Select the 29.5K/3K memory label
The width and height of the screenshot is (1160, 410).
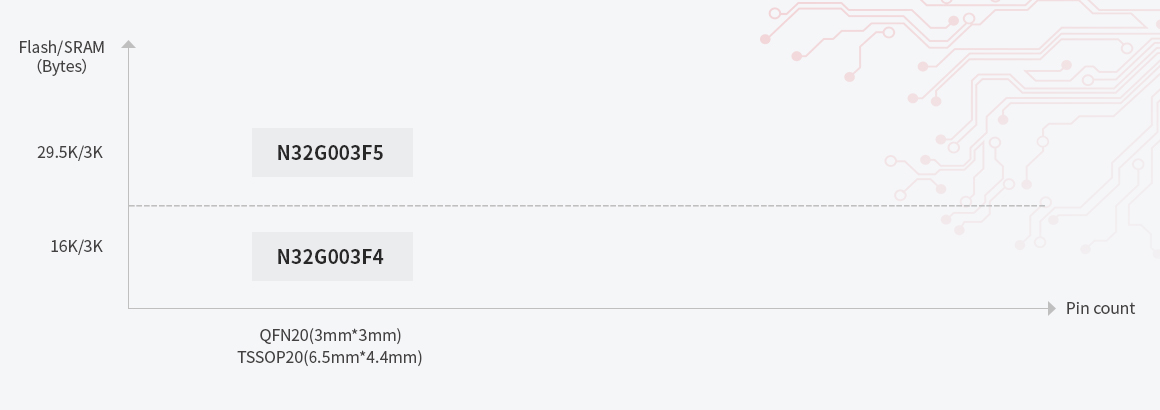(70, 153)
